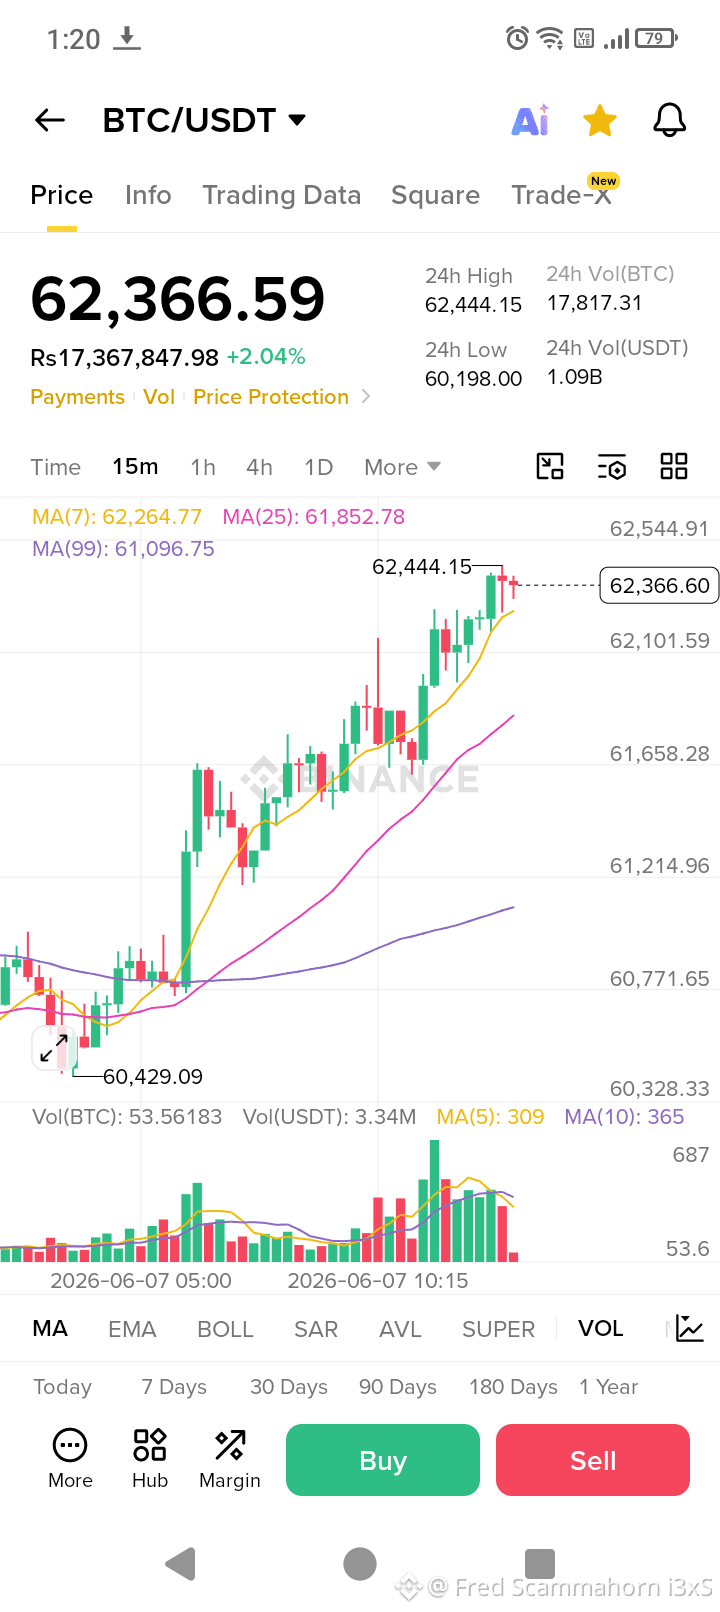Show 7 Days performance range
The width and height of the screenshot is (720, 1612).
click(174, 1387)
